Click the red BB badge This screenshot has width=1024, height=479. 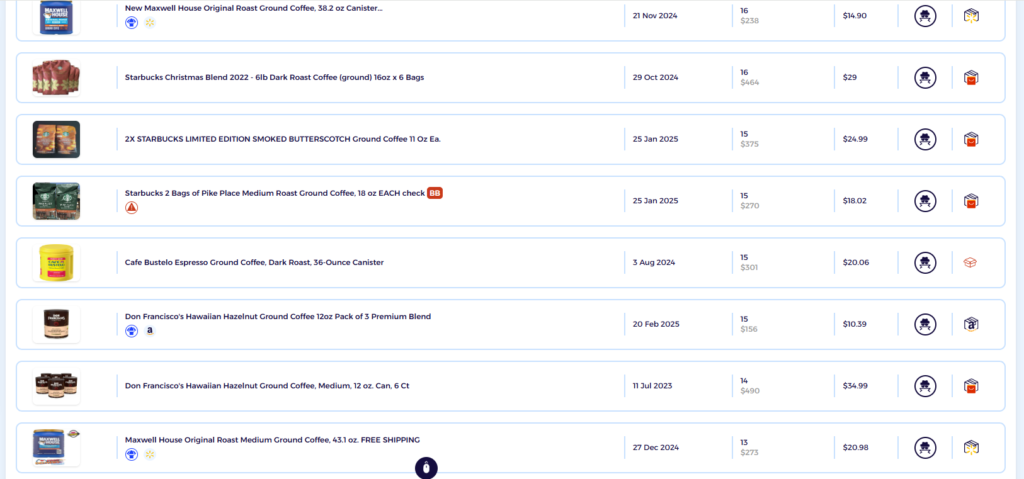click(x=435, y=193)
